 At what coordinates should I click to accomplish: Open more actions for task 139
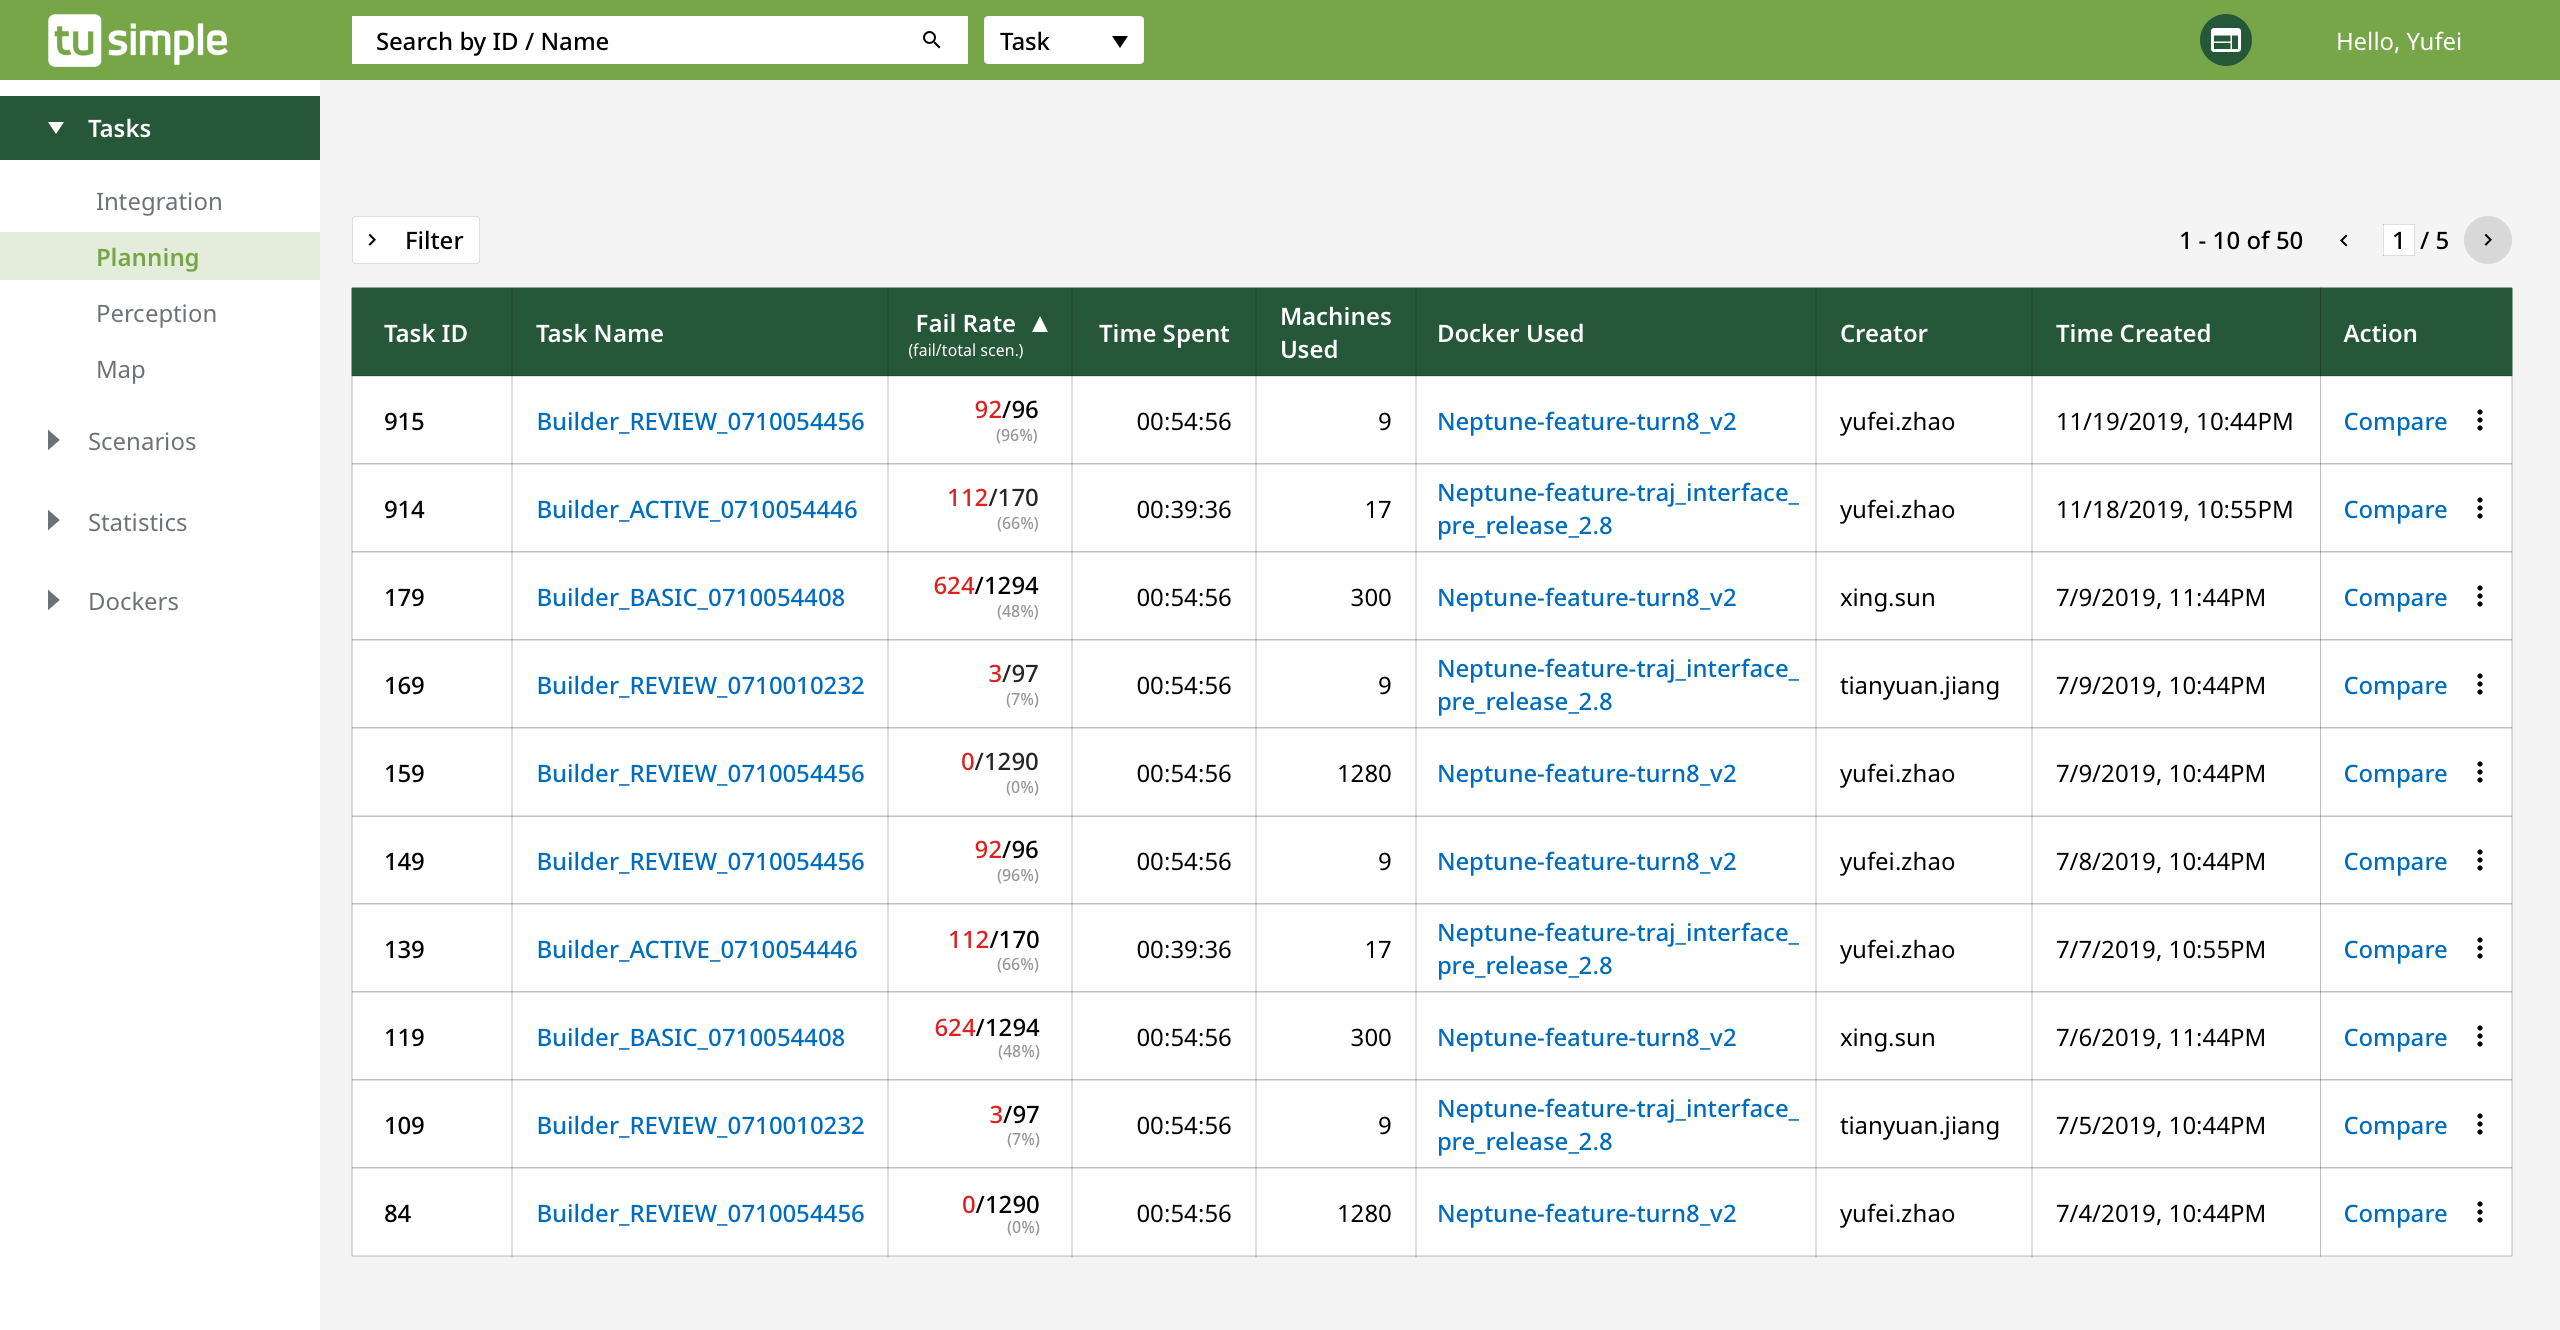(2480, 948)
